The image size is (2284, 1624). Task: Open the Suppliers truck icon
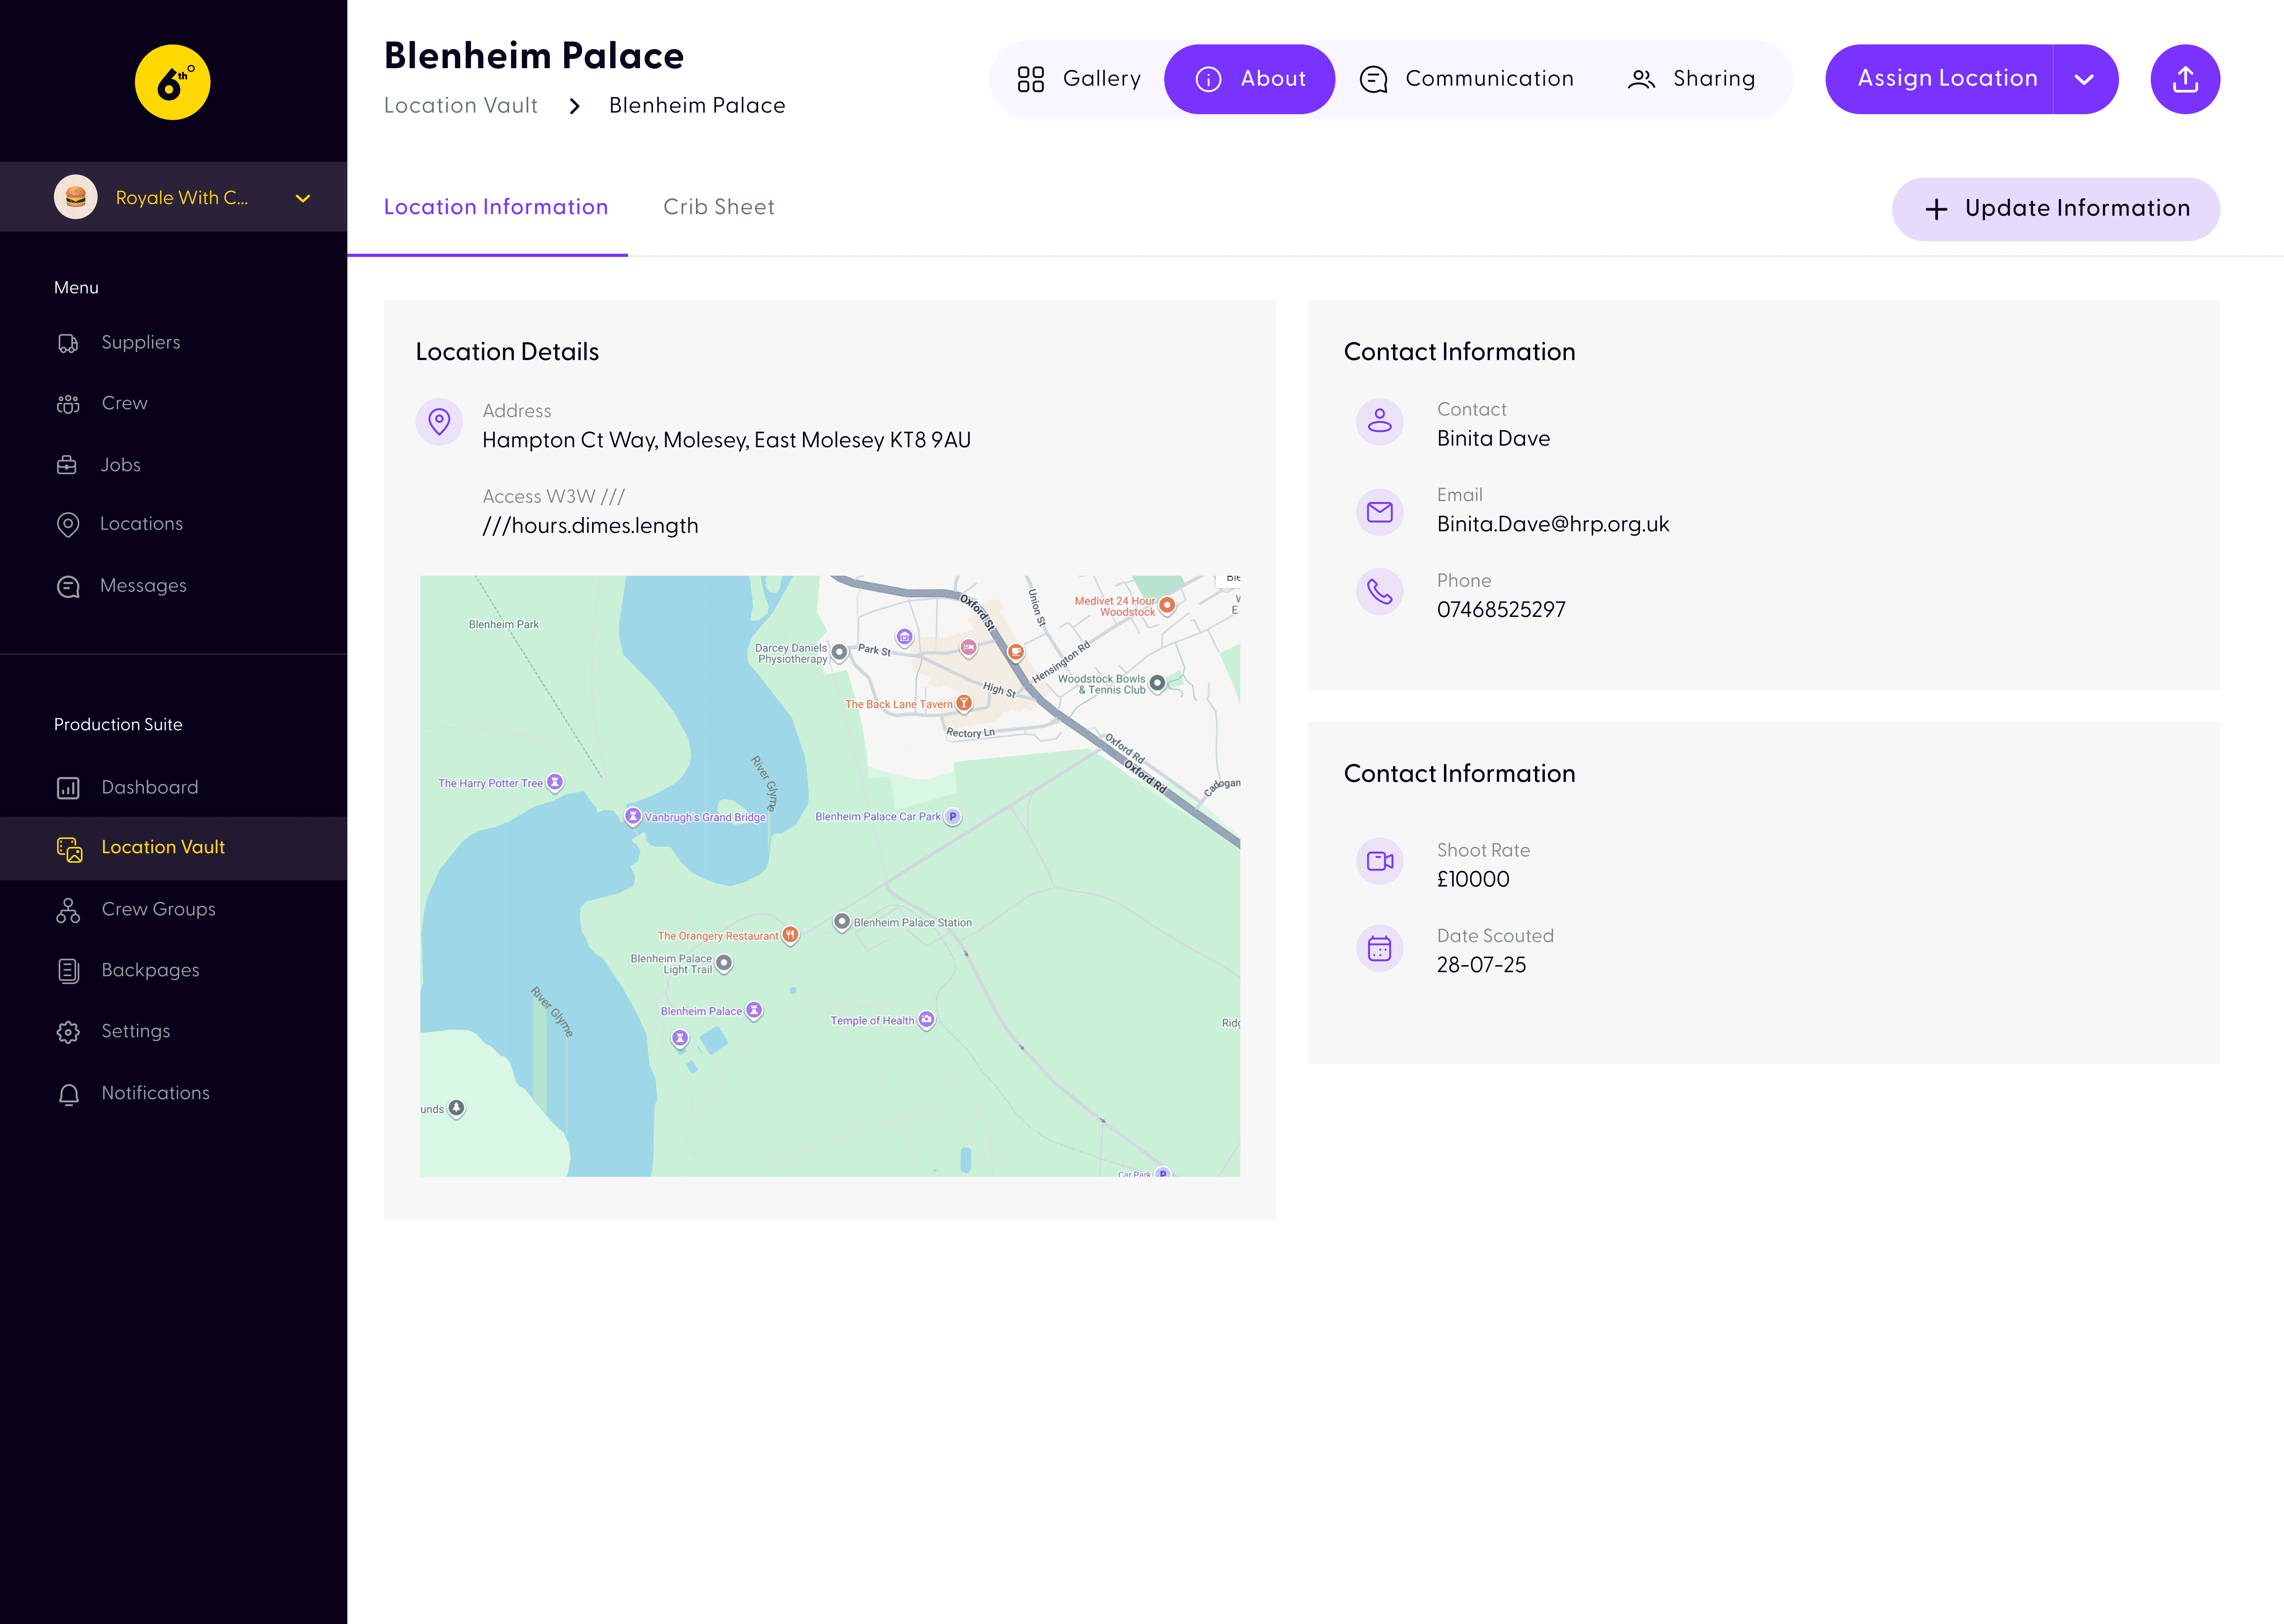(68, 343)
